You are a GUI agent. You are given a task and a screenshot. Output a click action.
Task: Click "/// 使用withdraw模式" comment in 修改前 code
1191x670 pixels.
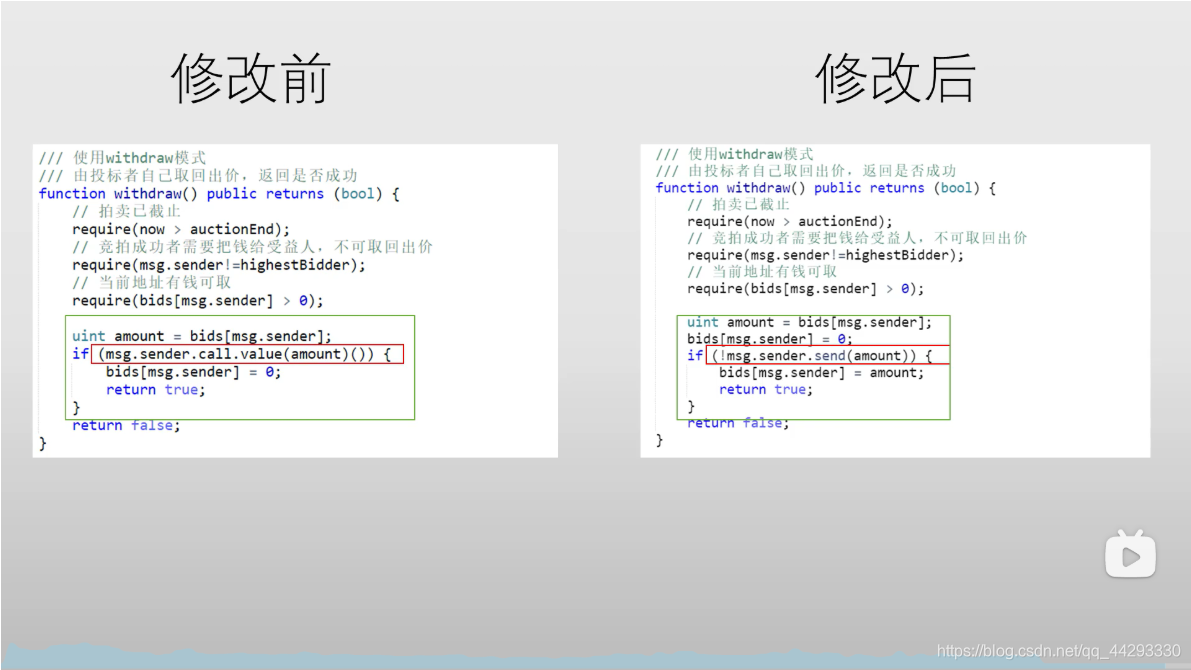point(122,158)
